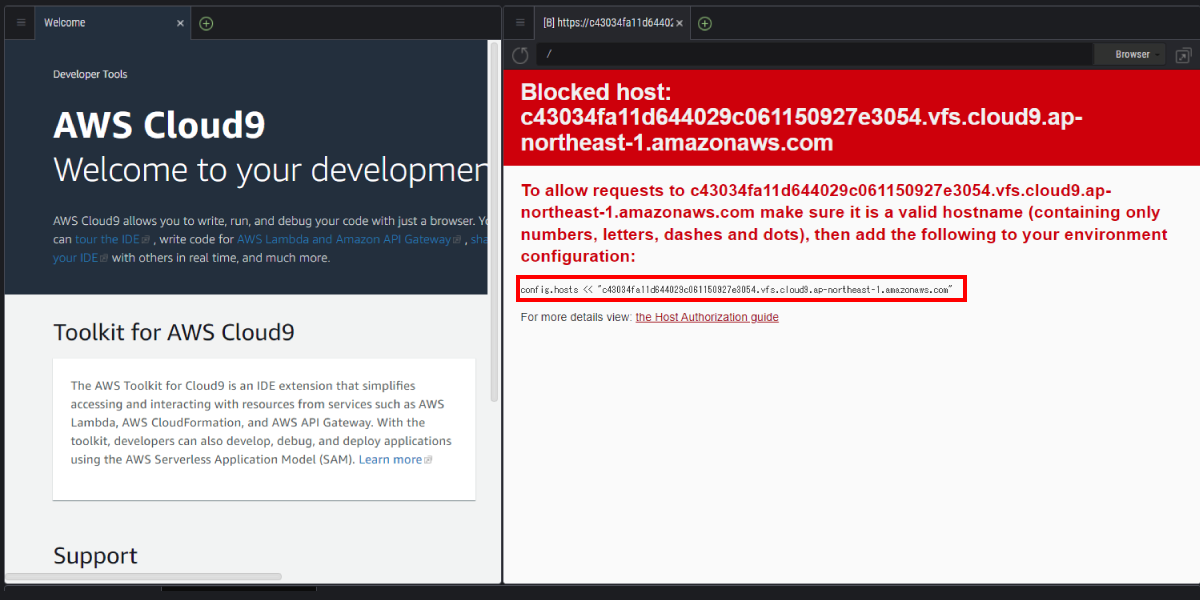Add a new tab in right pane
The image size is (1200, 600).
point(705,23)
